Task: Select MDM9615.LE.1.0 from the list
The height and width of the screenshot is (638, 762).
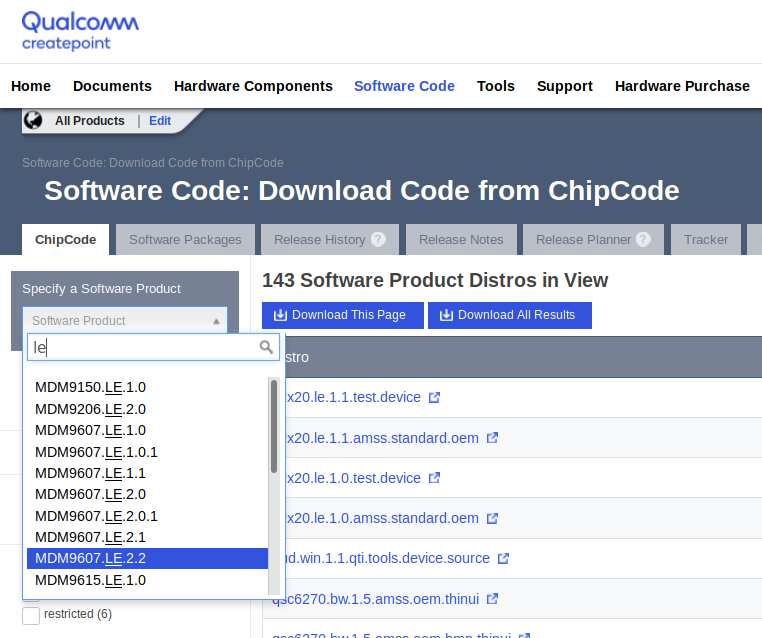Action: coord(147,580)
